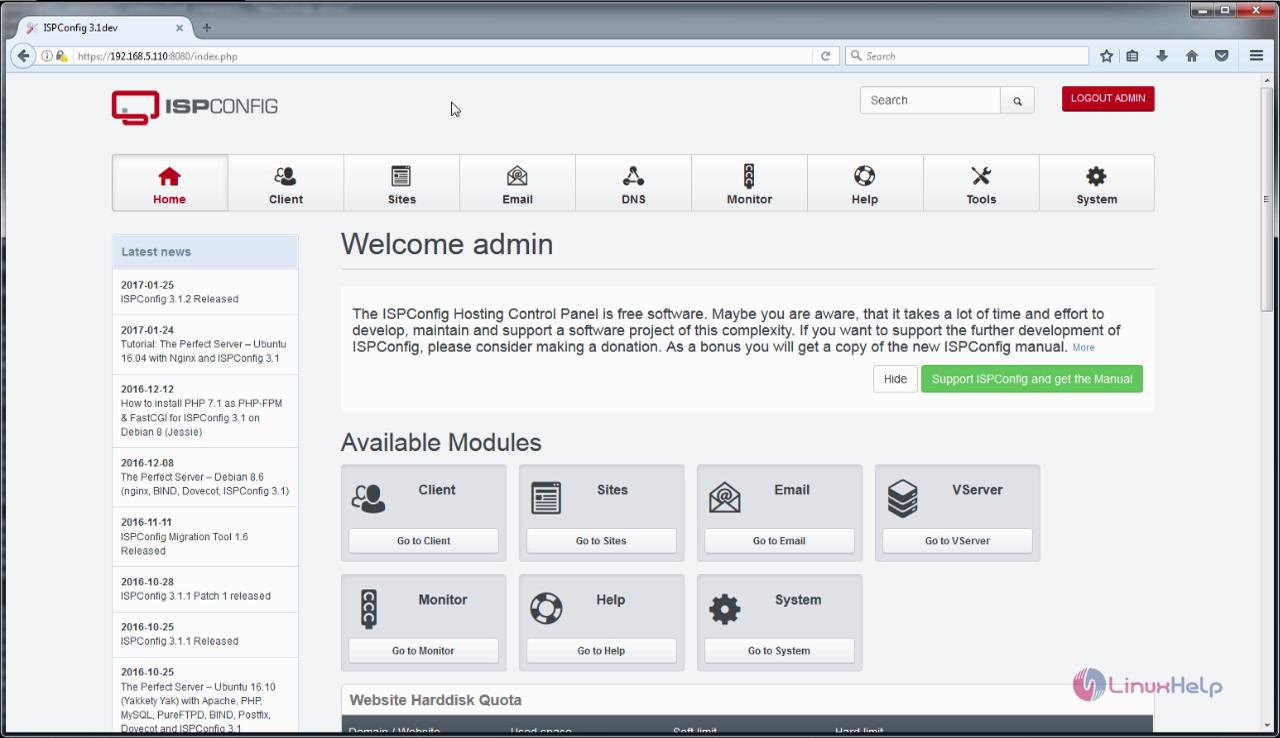Open the Monitor navigation tab
Viewport: 1280px width, 738px height.
(x=750, y=183)
